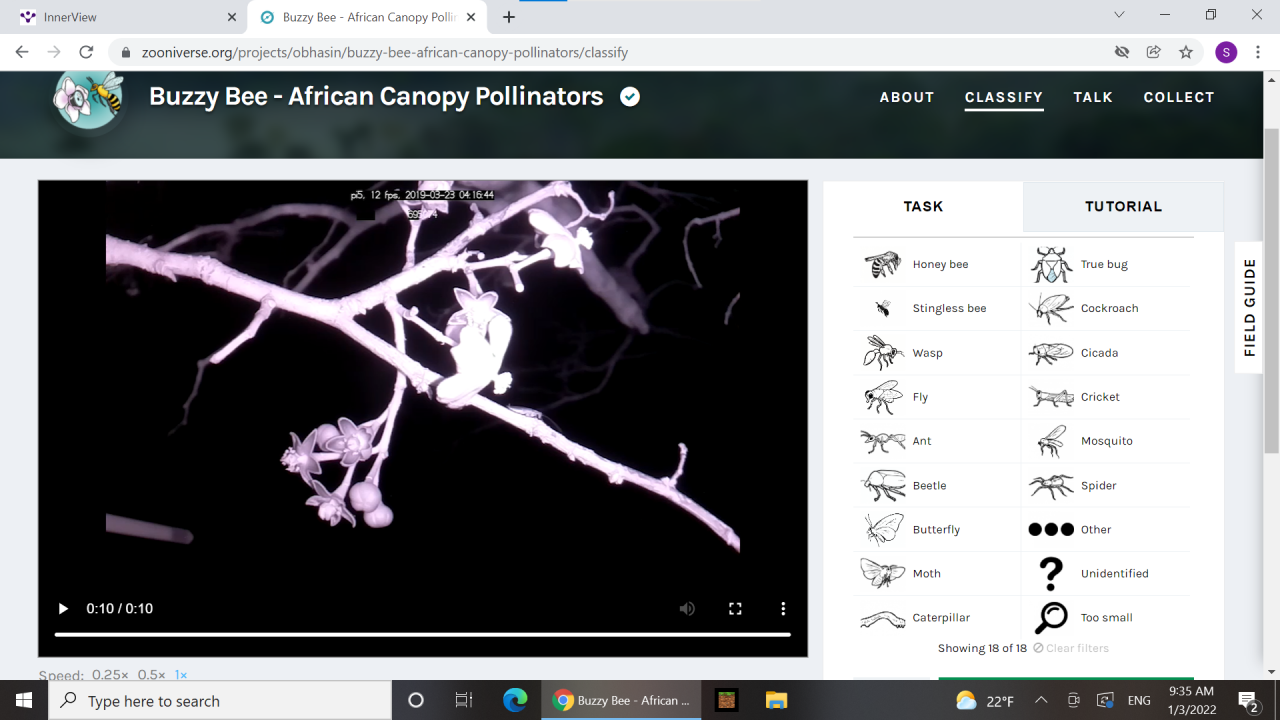Image resolution: width=1280 pixels, height=720 pixels.
Task: Open the COLLECT section
Action: (x=1179, y=97)
